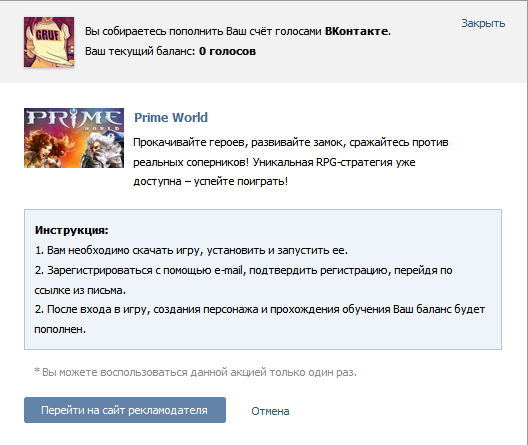
Task: Click text Уникальная RPG-стратегия уже
Action: point(334,162)
